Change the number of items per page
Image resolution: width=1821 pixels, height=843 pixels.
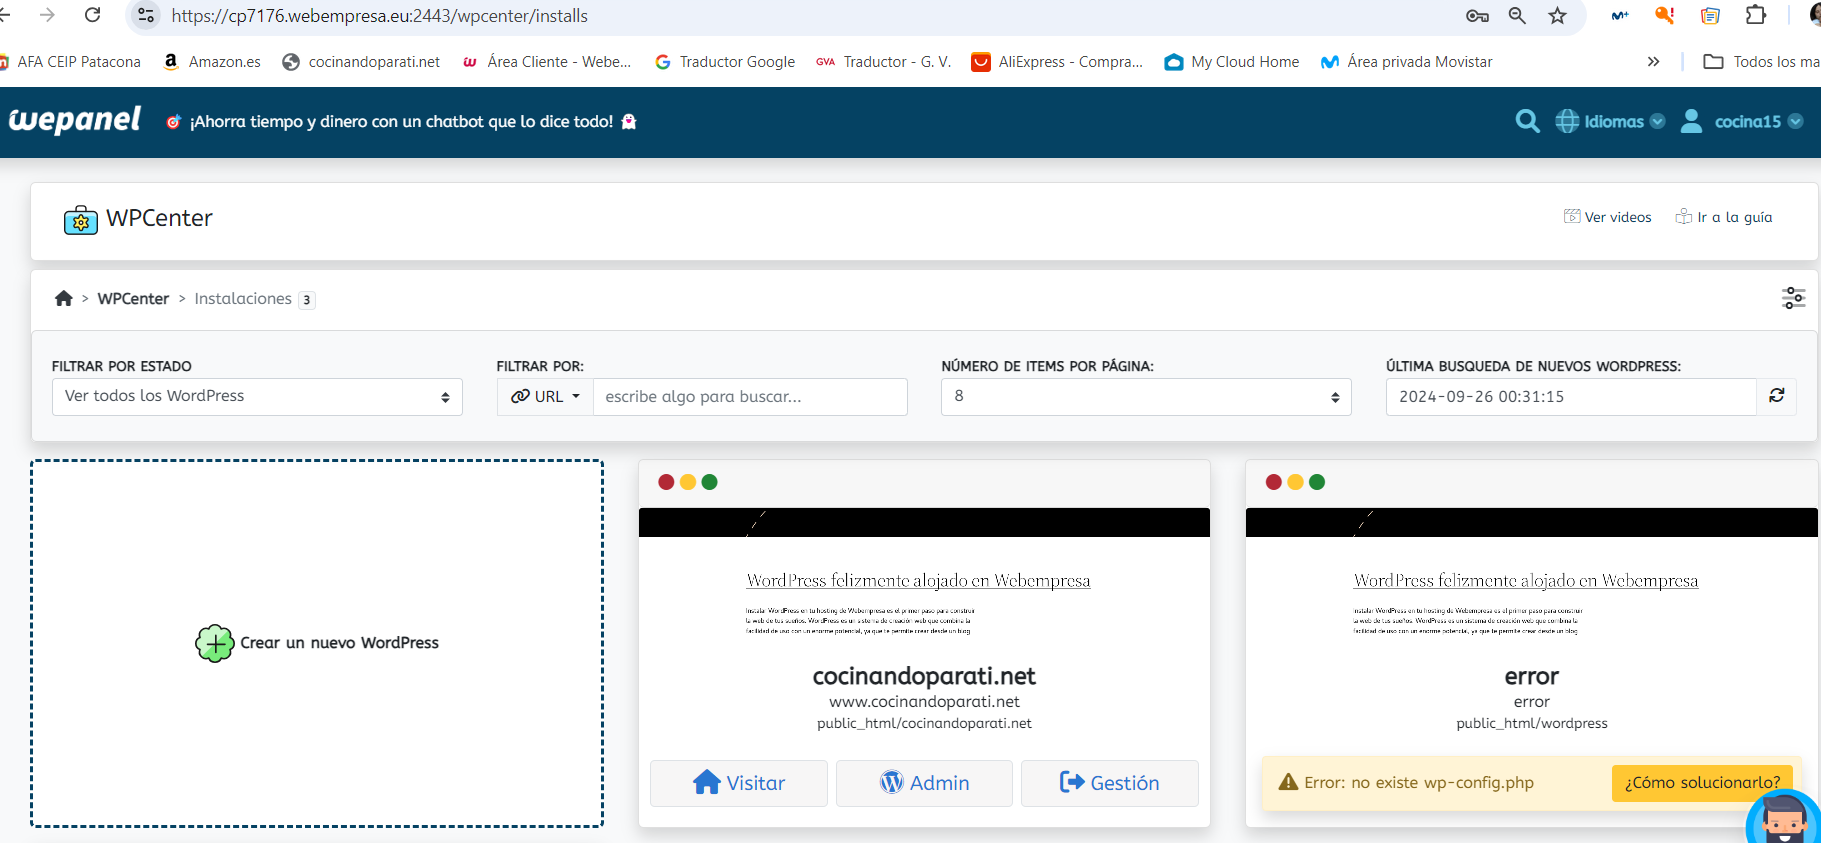coord(1145,396)
